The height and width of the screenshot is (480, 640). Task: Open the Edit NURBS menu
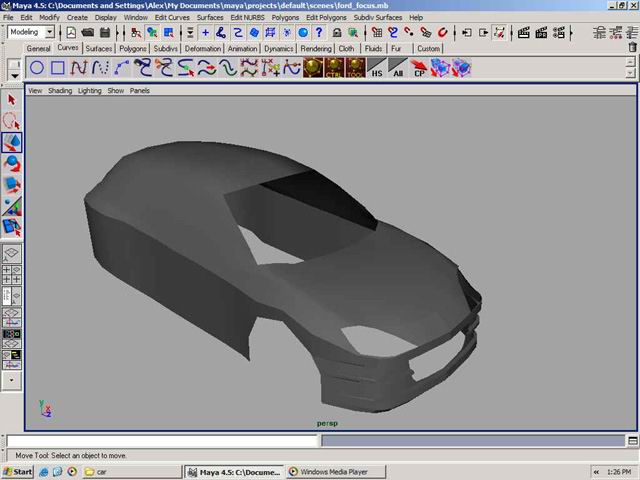pyautogui.click(x=245, y=18)
